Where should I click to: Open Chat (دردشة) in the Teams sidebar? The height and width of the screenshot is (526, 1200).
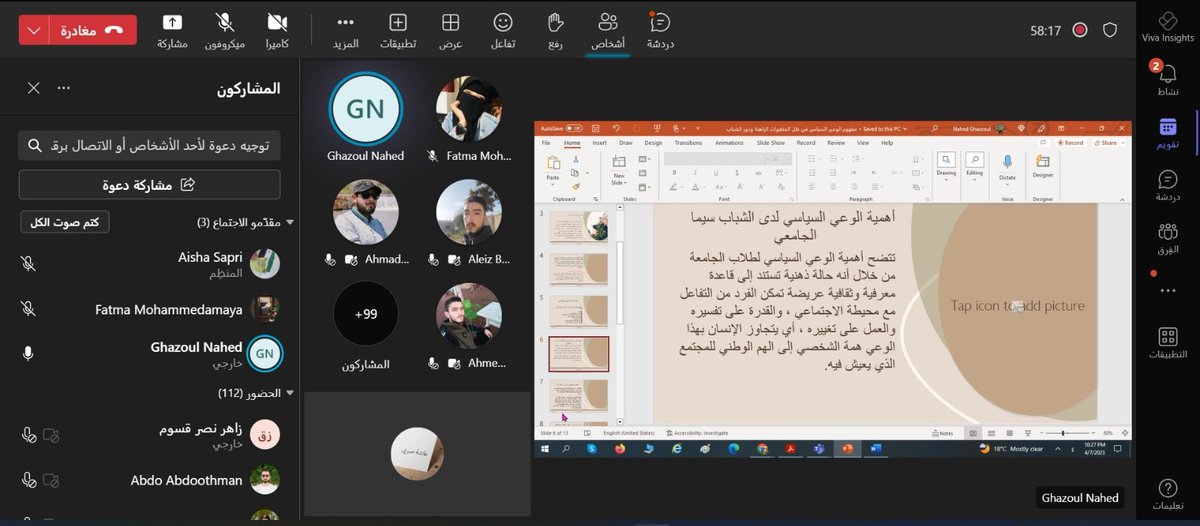[1168, 186]
